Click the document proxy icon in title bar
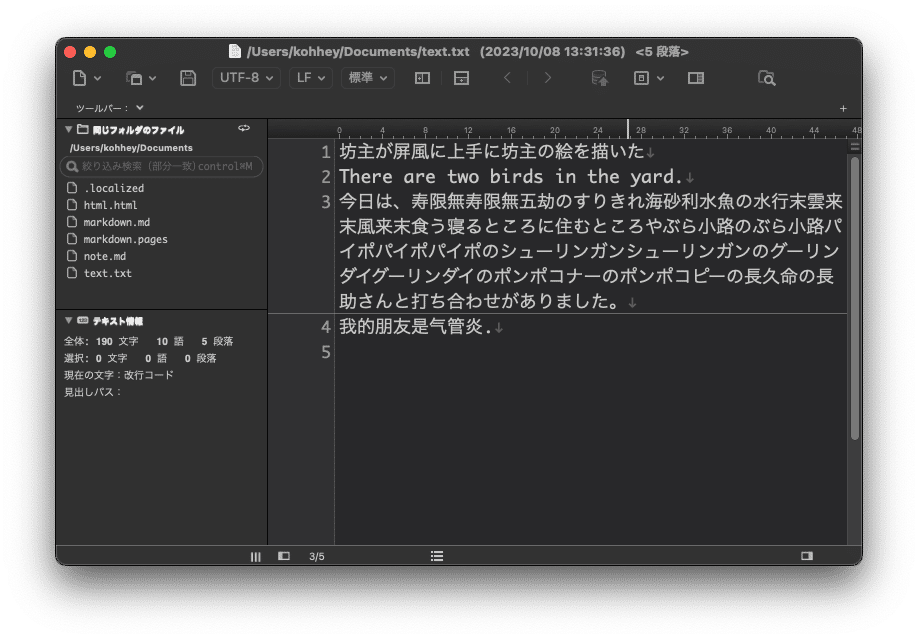 [235, 52]
